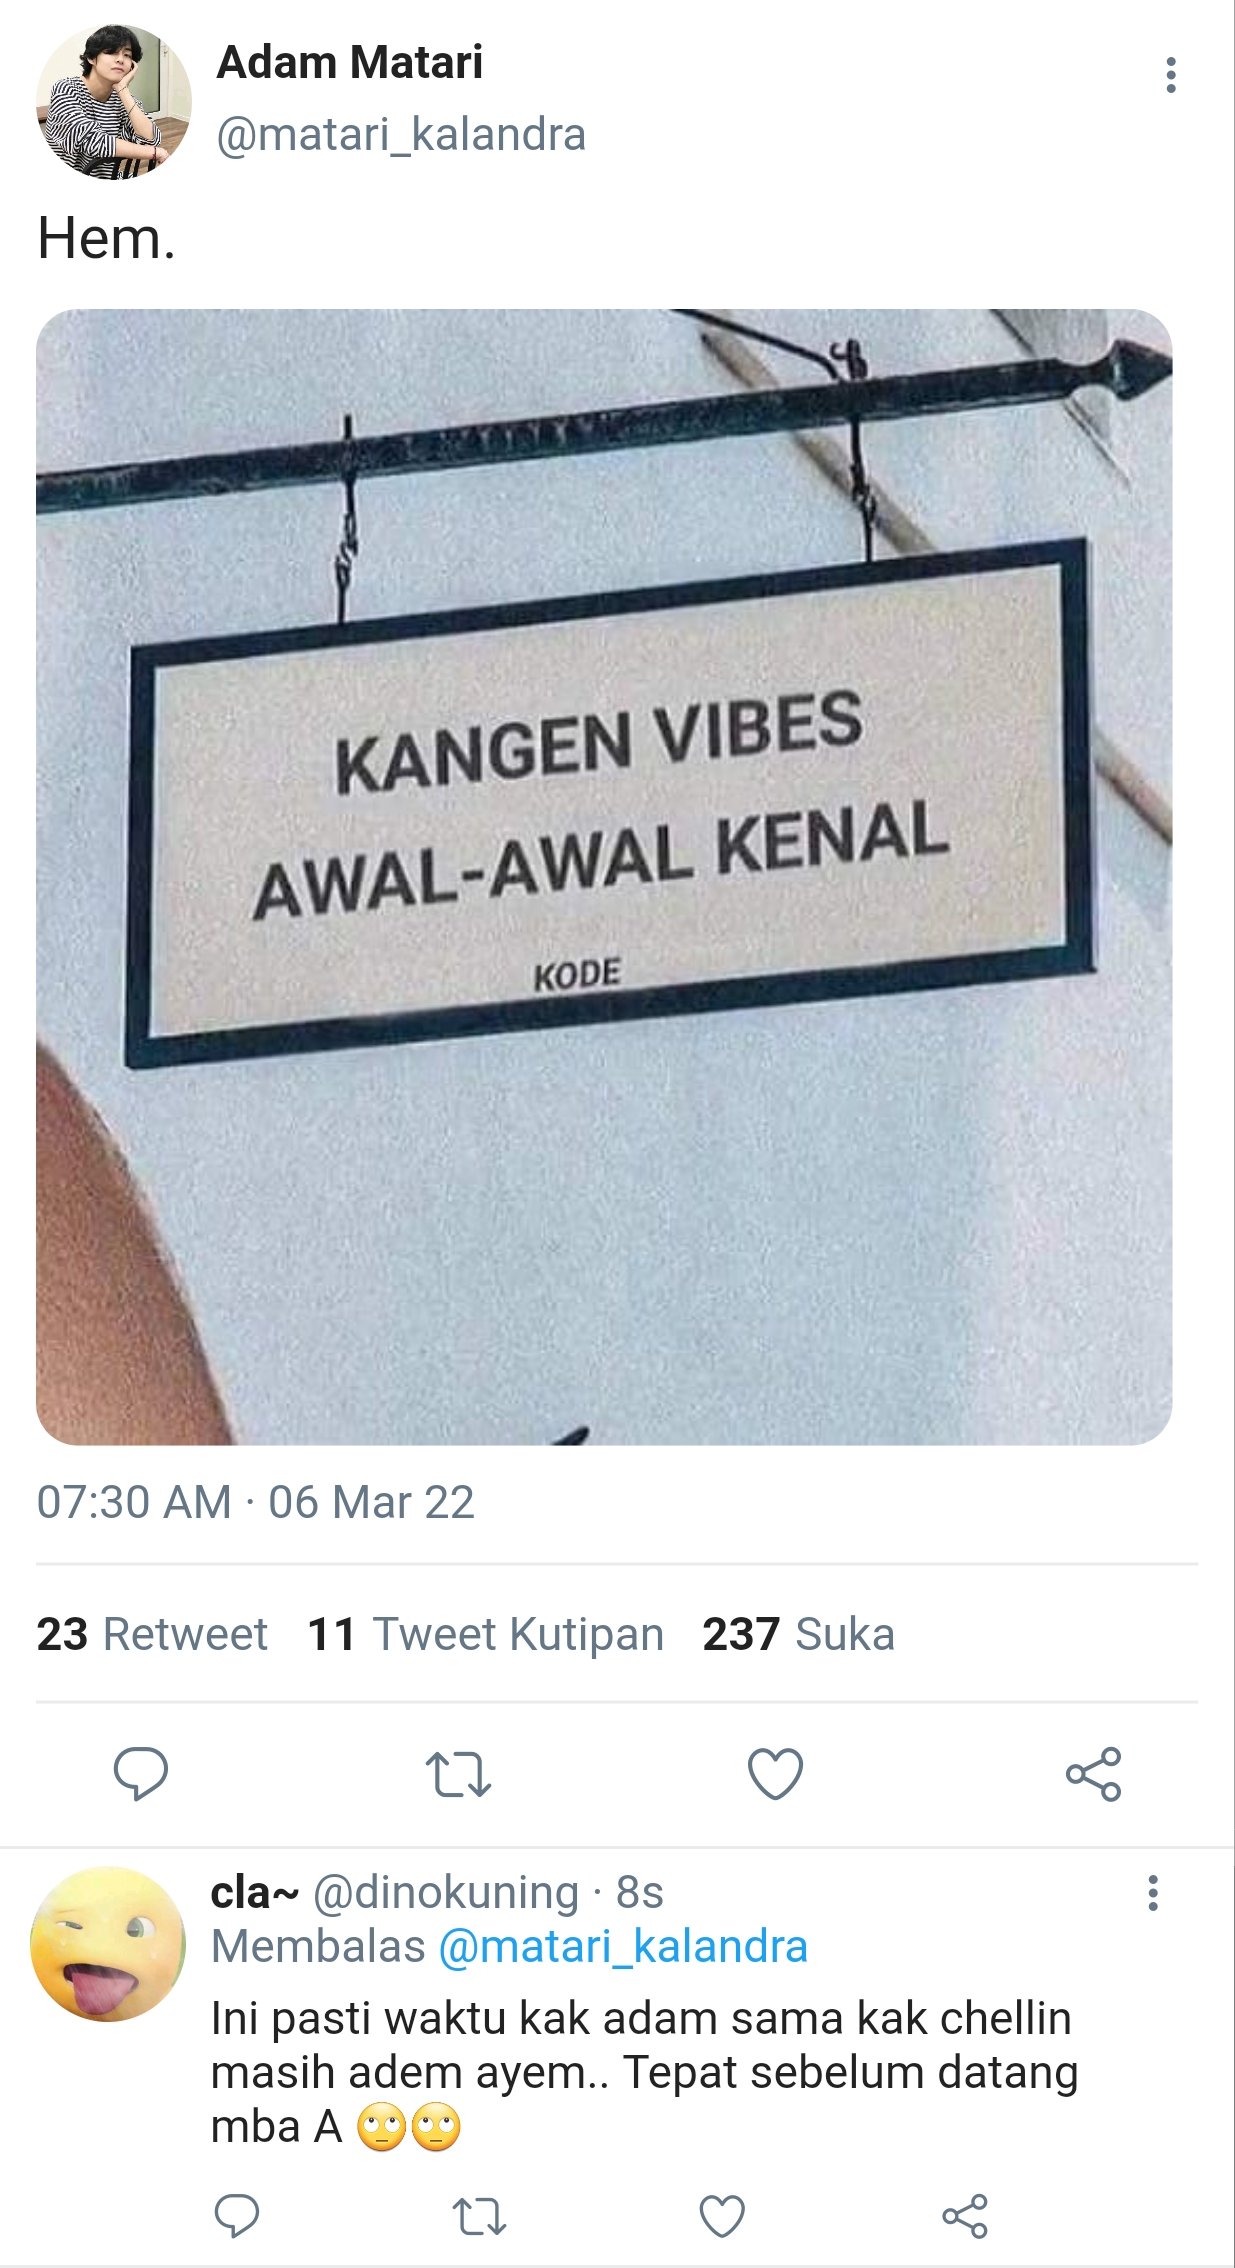The image size is (1235, 2268).
Task: Open the Adam Matari display name
Action: [x=350, y=62]
